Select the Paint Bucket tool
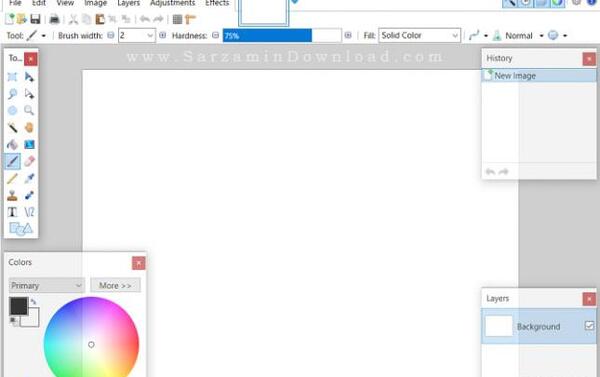Image resolution: width=600 pixels, height=377 pixels. [12, 144]
